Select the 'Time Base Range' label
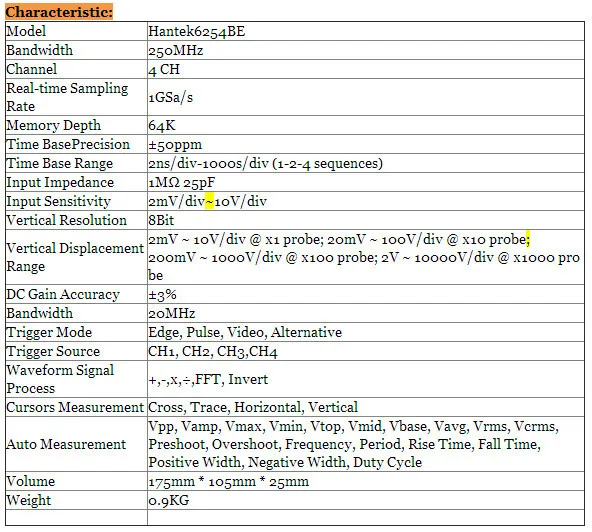Image resolution: width=592 pixels, height=532 pixels. pos(60,163)
